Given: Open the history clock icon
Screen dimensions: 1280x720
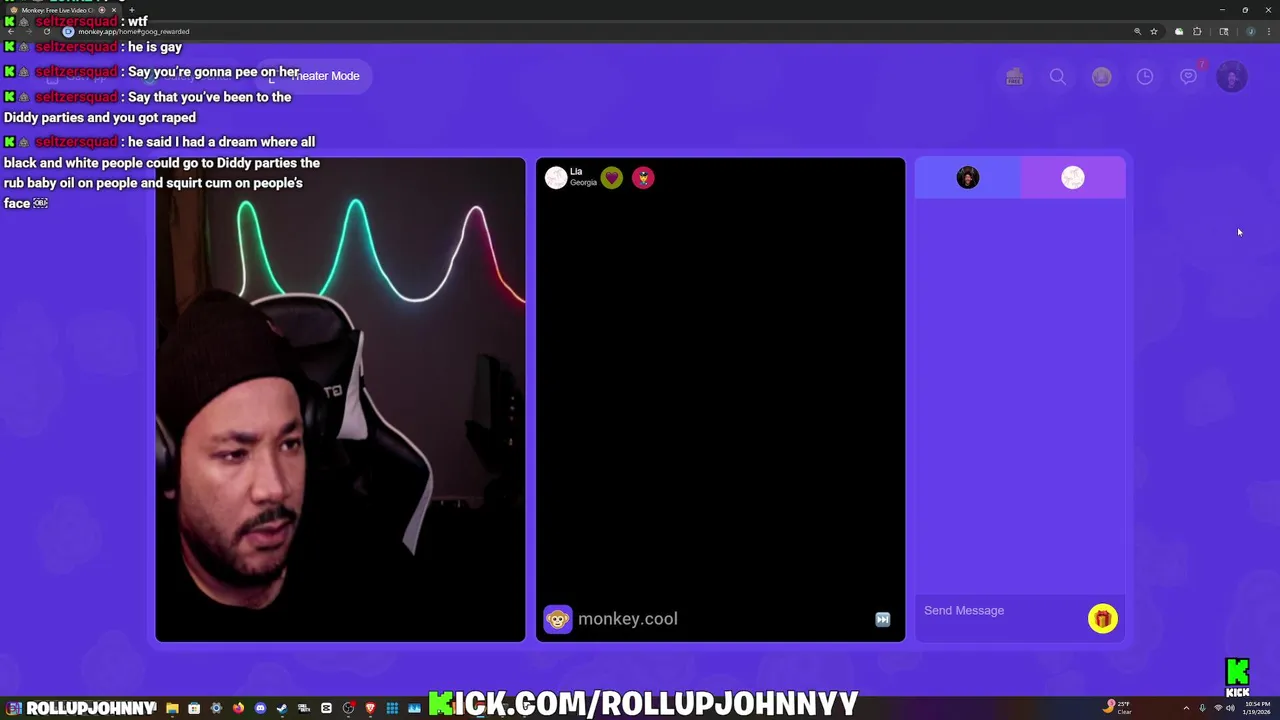Looking at the screenshot, I should (1145, 77).
